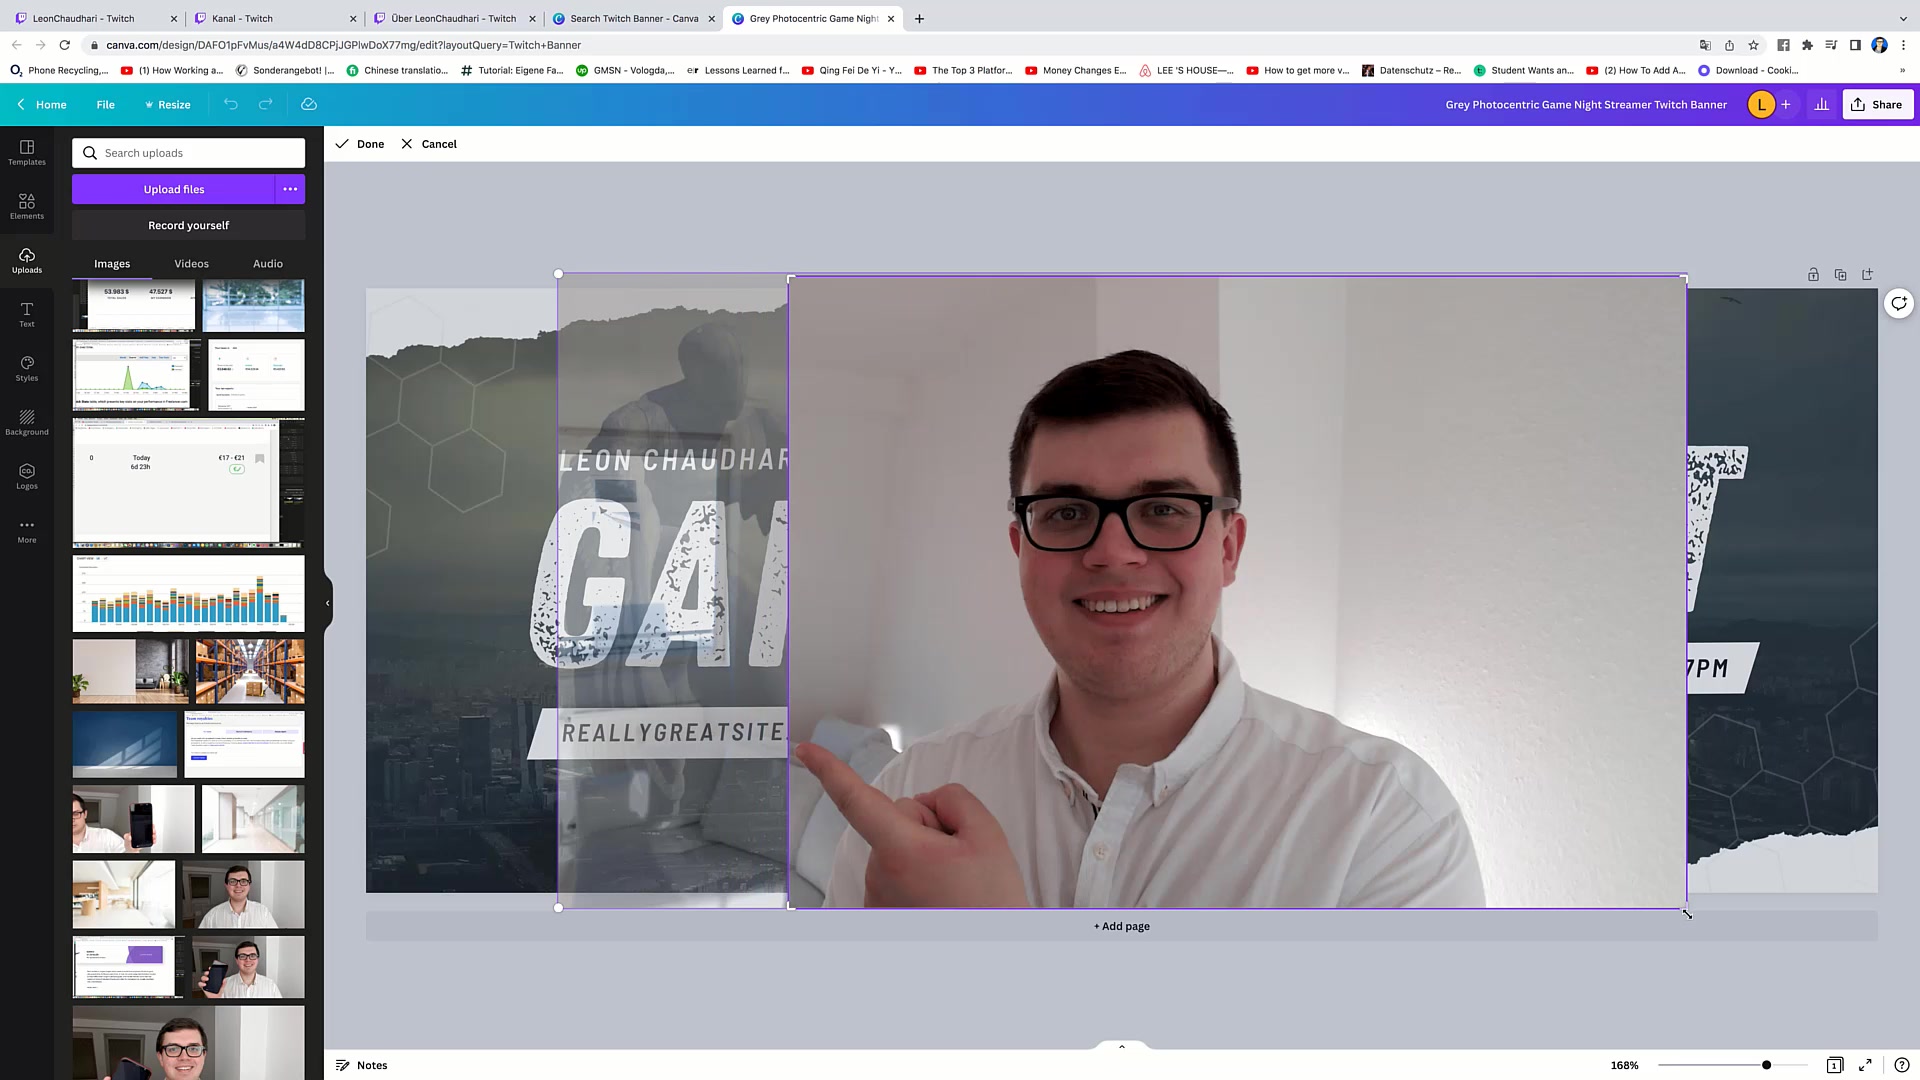This screenshot has height=1080, width=1920.
Task: Expand the pages drawer chevron
Action: (1121, 1047)
